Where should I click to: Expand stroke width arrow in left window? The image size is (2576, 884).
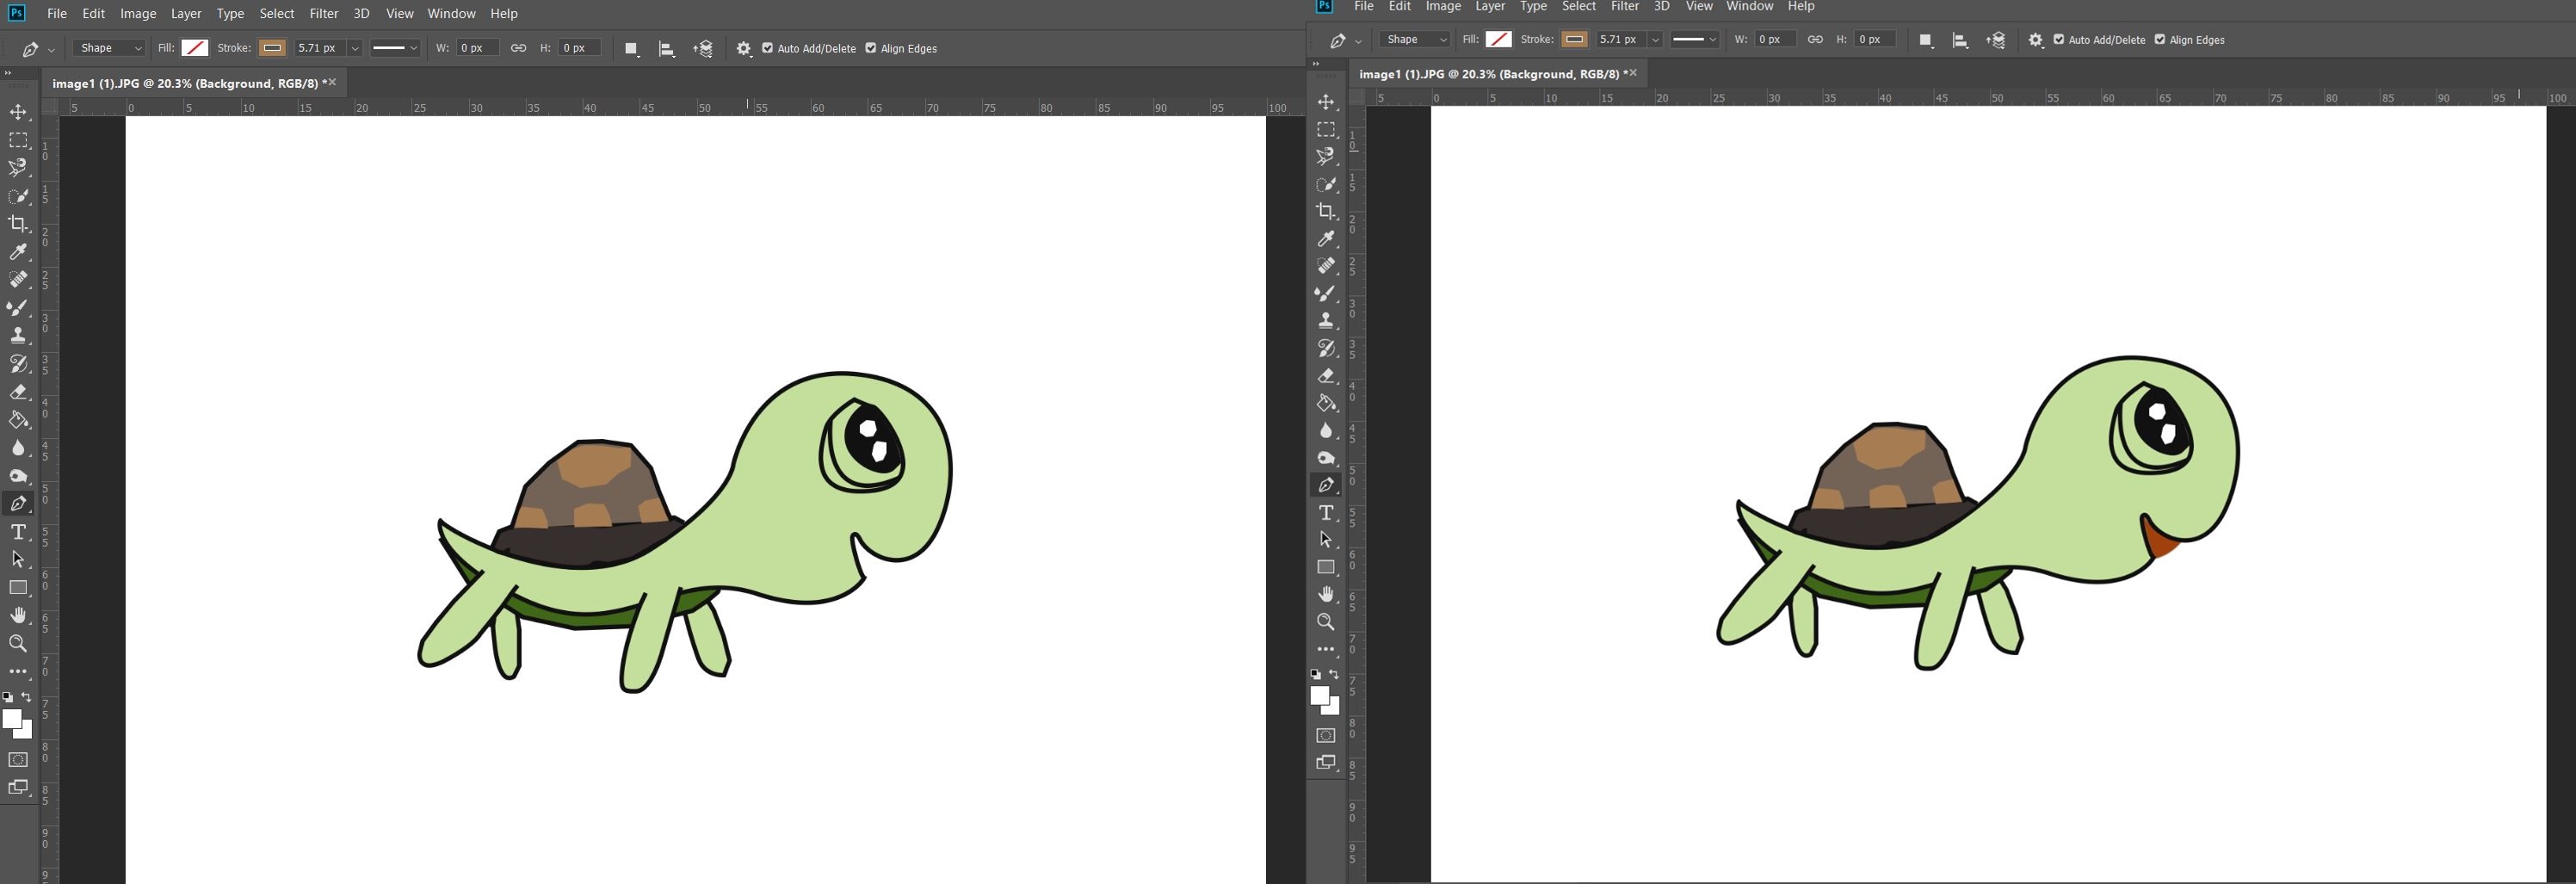[x=354, y=48]
